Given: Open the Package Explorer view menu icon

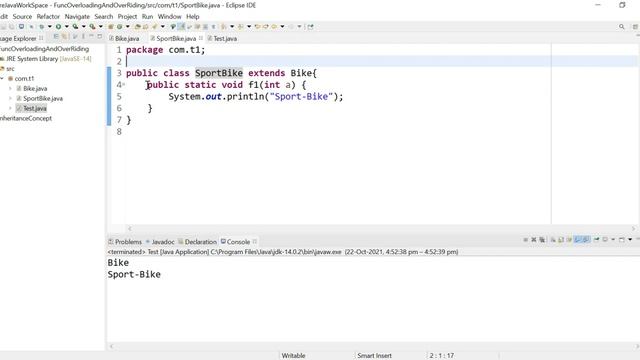Looking at the screenshot, I should [83, 37].
